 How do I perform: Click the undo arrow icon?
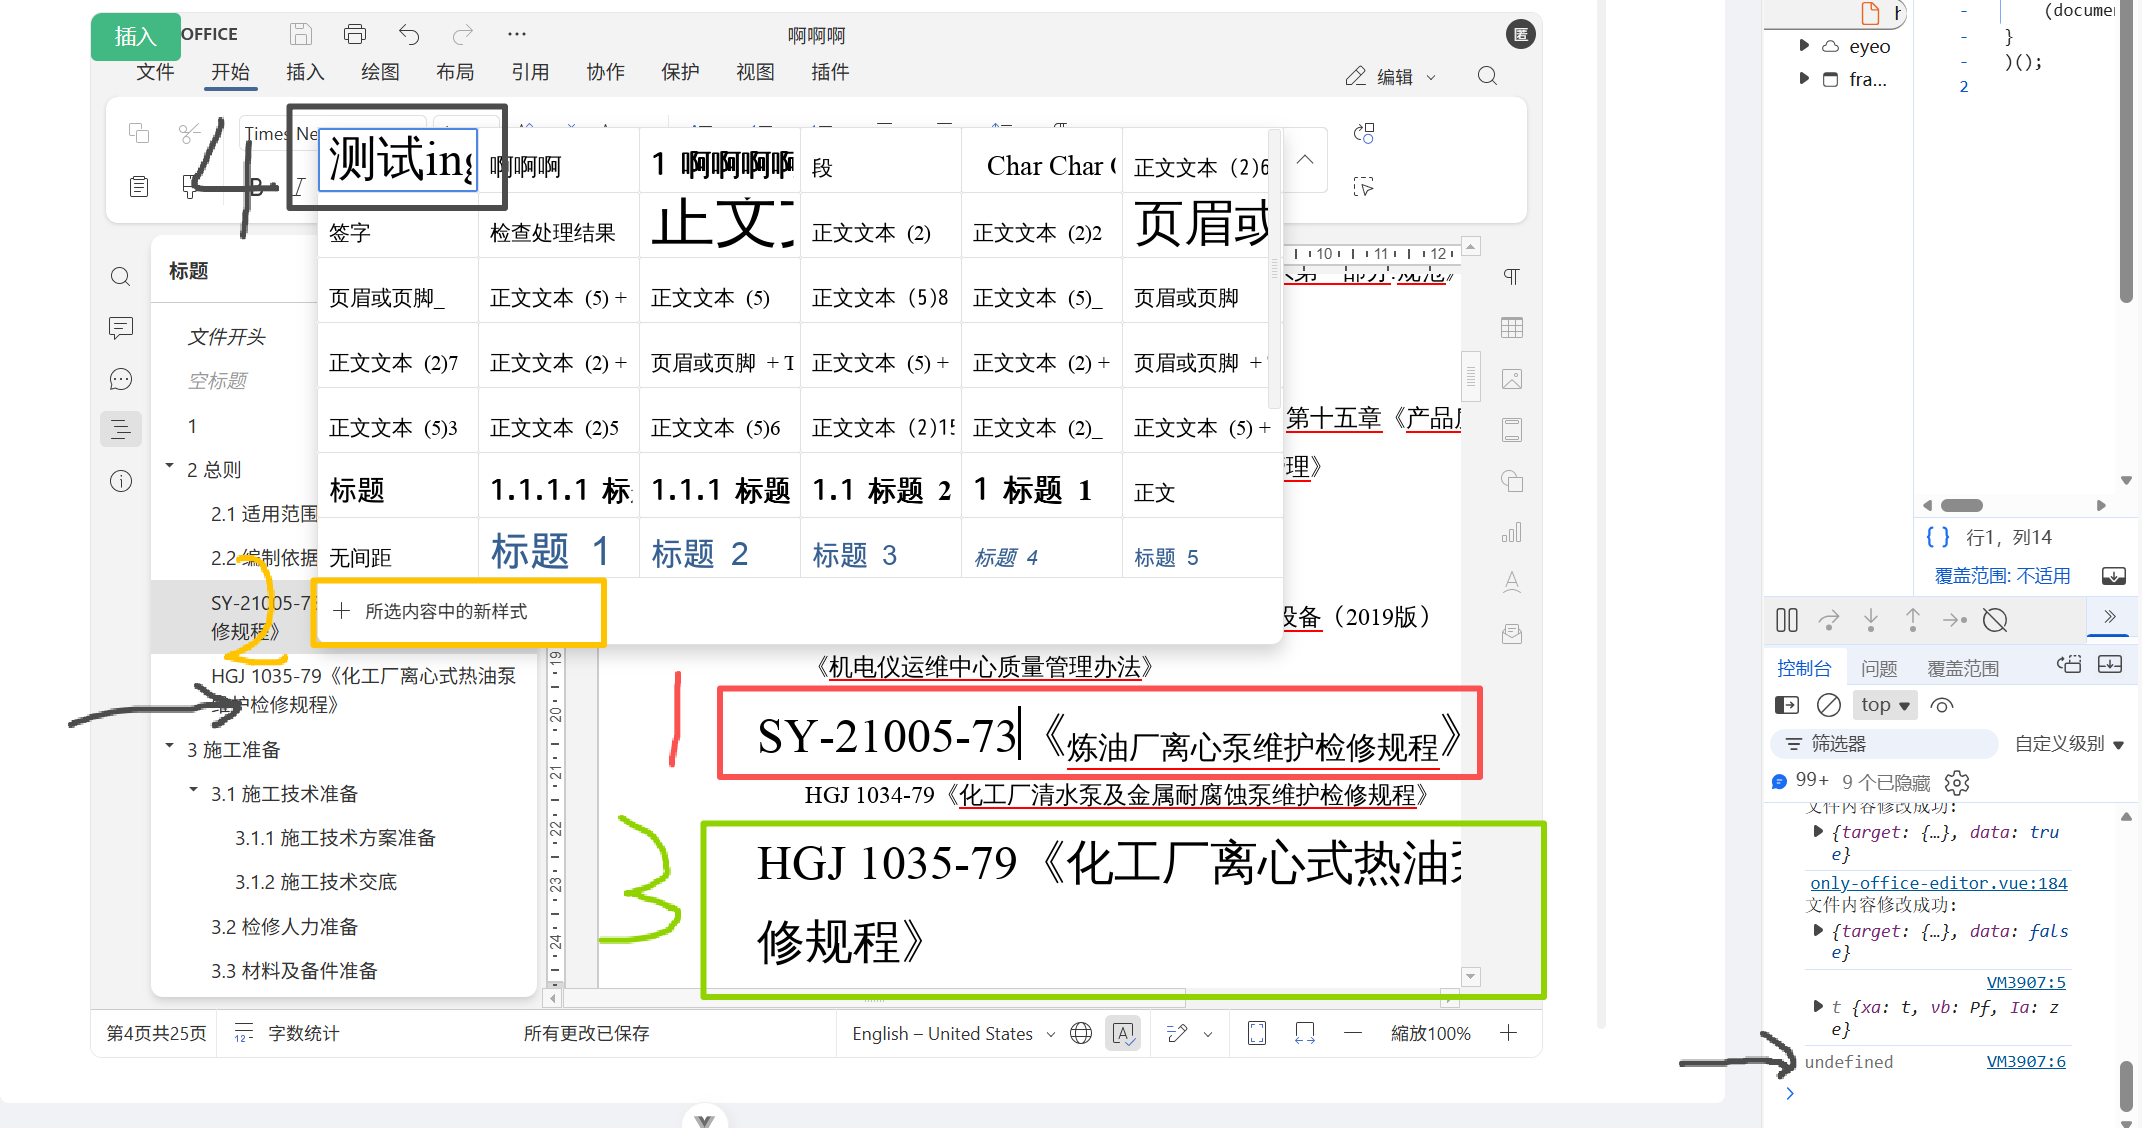408,35
